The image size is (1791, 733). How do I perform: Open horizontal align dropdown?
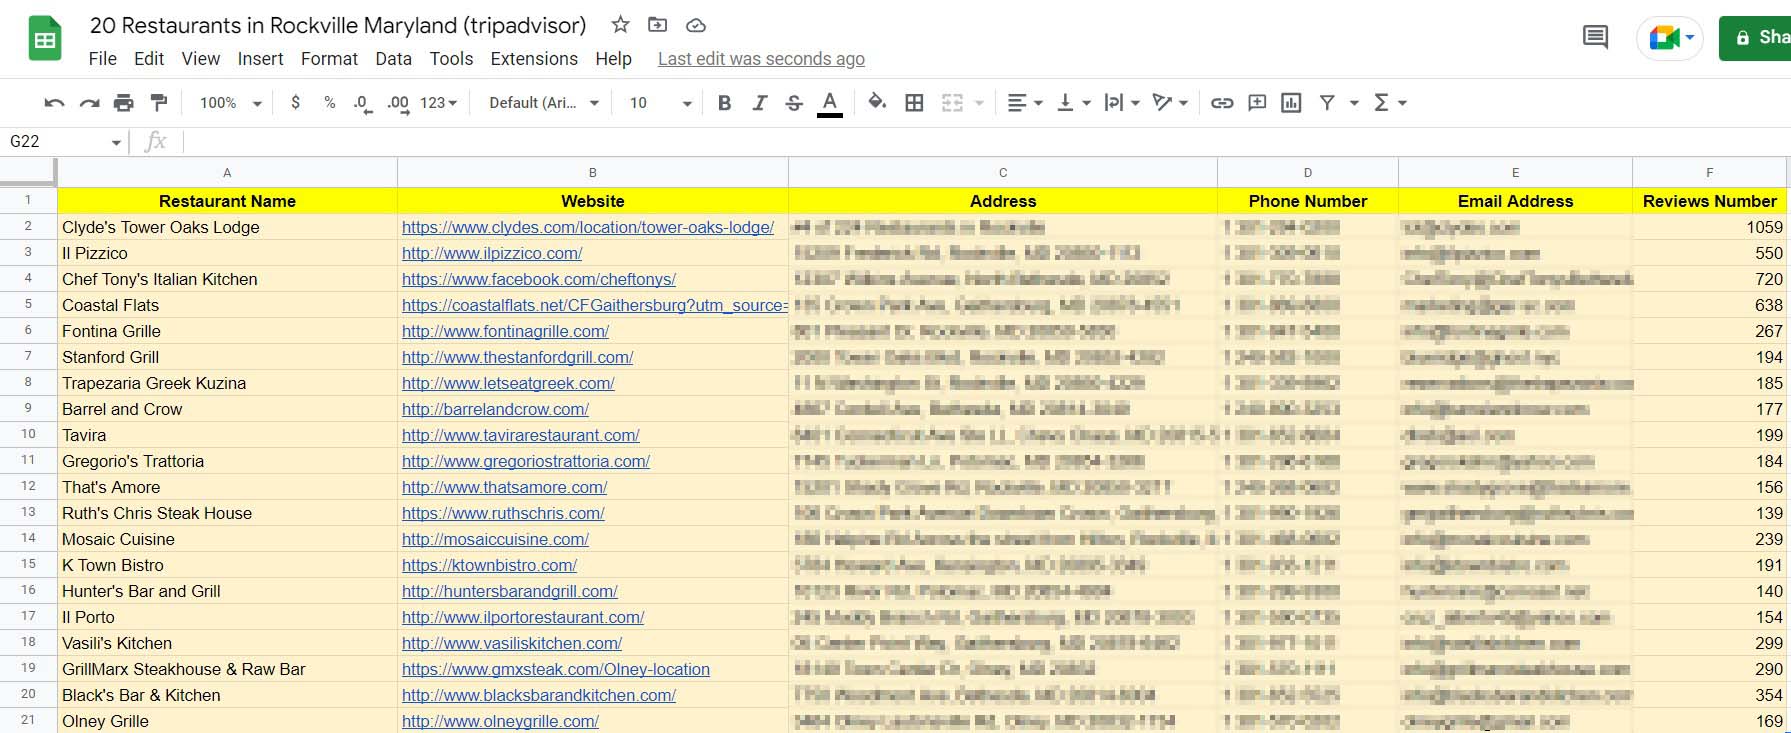[1024, 102]
